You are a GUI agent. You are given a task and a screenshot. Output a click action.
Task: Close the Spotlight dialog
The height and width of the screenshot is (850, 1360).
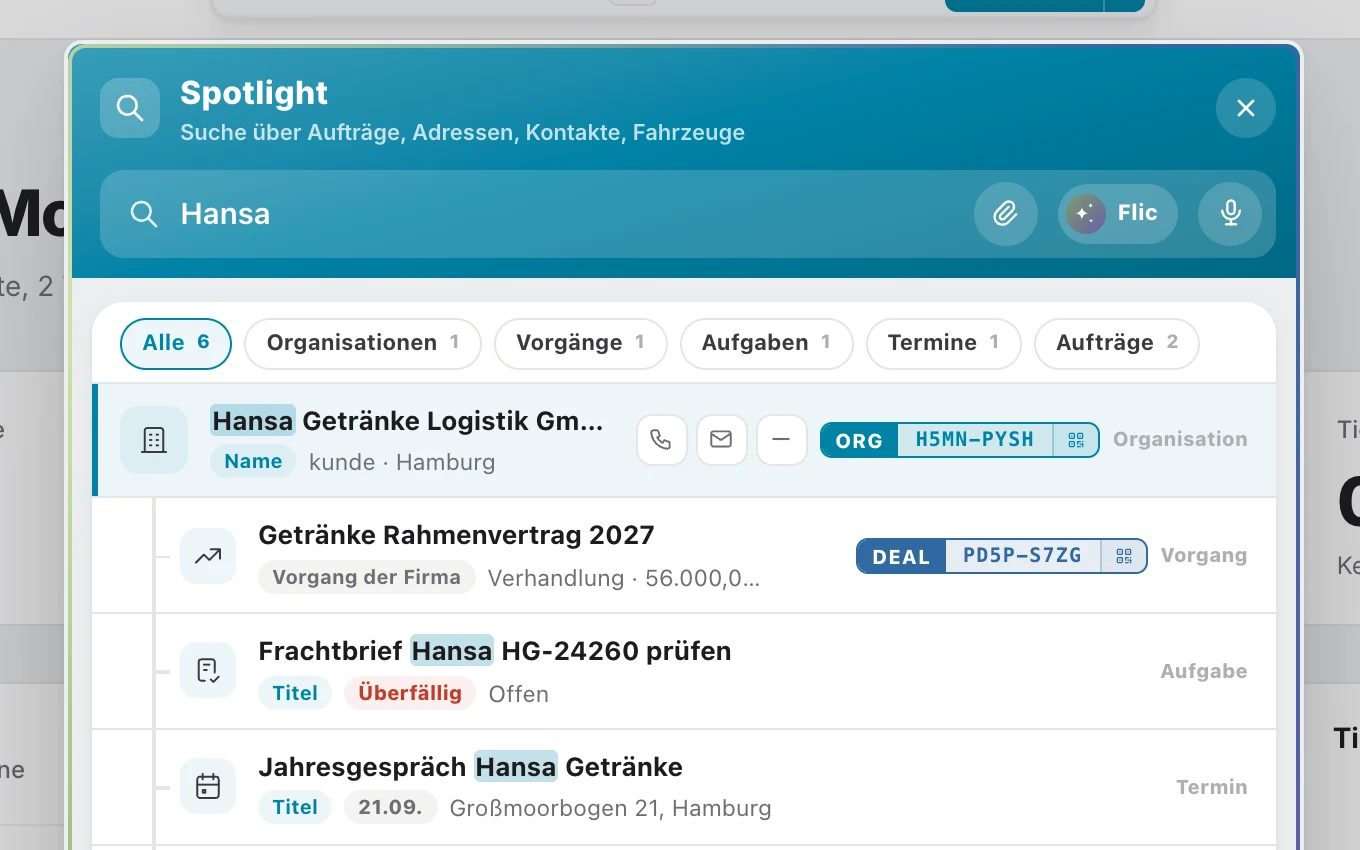1246,108
